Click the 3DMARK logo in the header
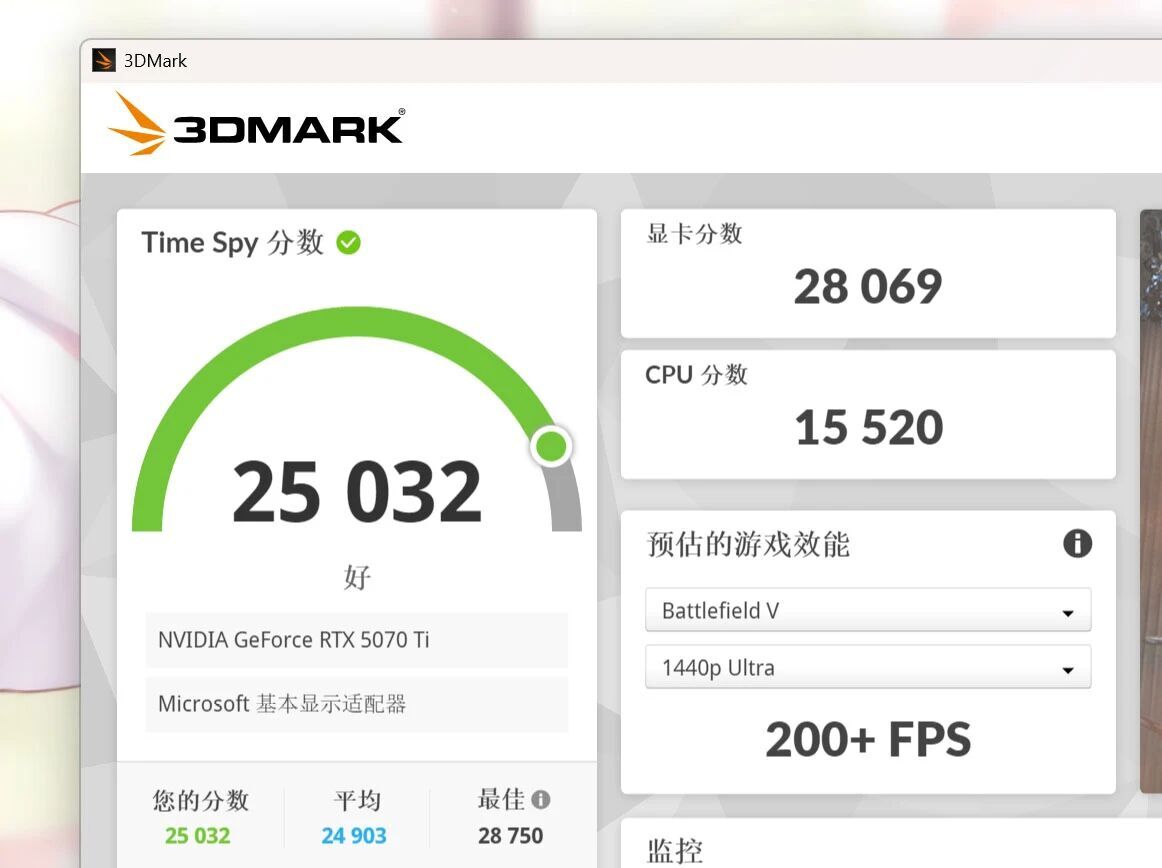The height and width of the screenshot is (868, 1162). pos(256,124)
